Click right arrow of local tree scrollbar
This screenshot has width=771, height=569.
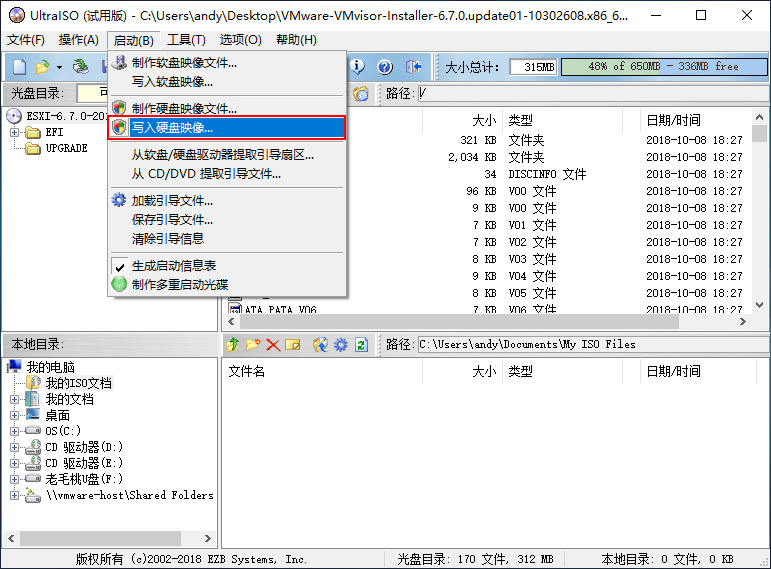208,539
